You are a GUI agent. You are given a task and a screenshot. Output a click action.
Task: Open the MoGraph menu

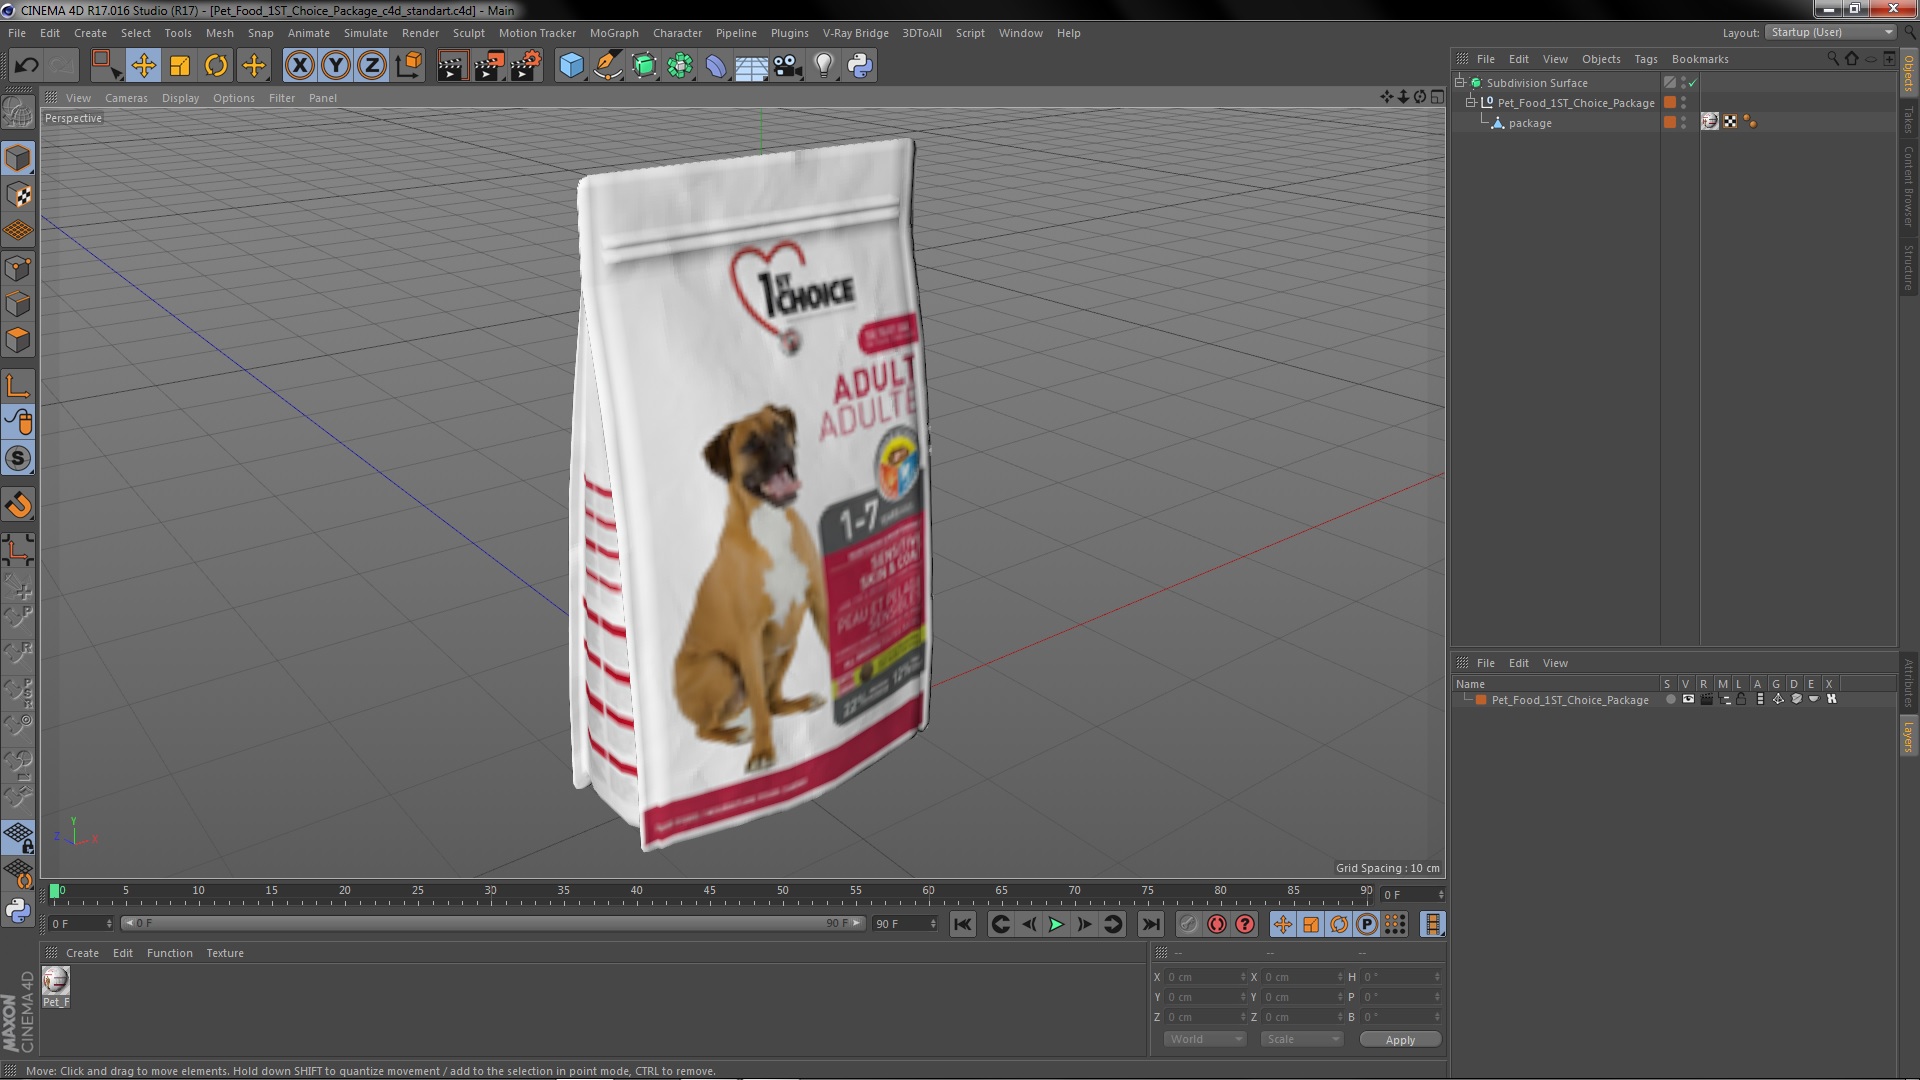614,33
